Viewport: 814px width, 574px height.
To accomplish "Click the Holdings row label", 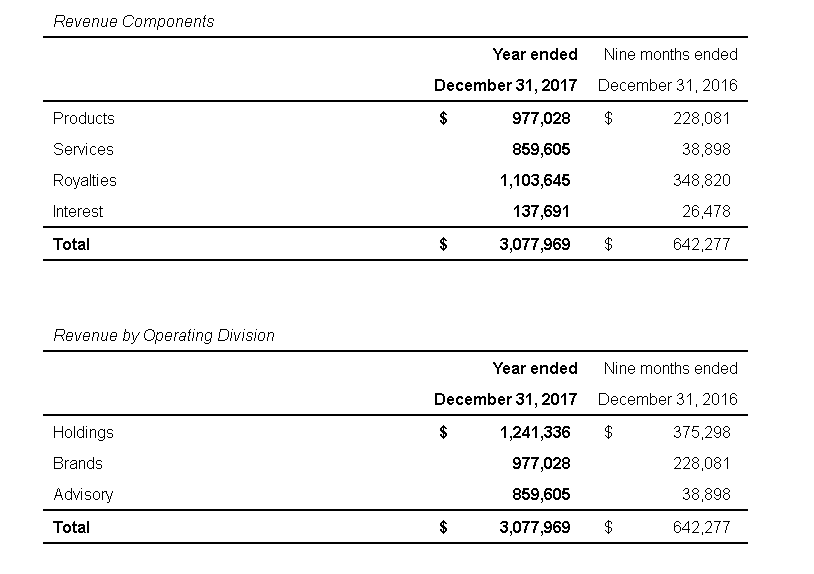I will [x=83, y=432].
